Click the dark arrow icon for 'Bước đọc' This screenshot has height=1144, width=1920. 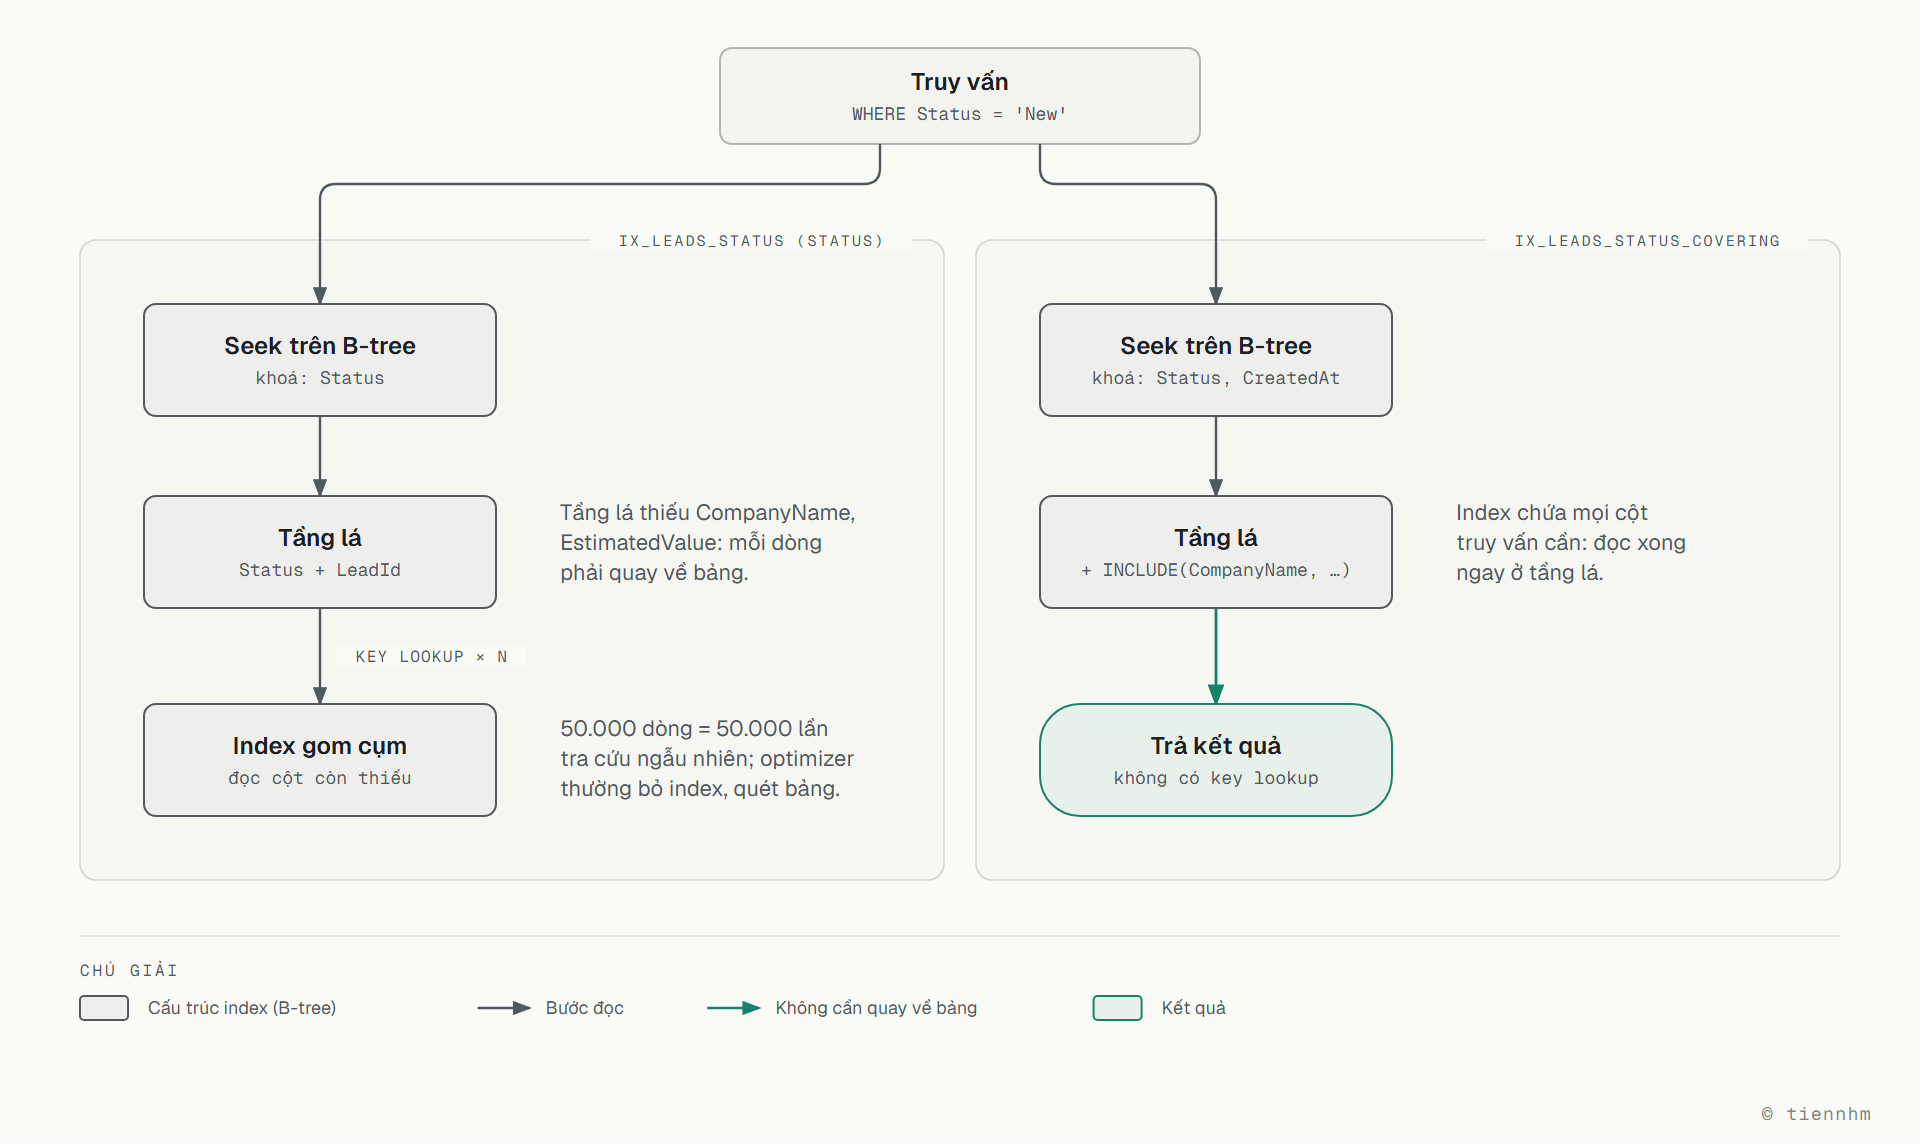504,1008
